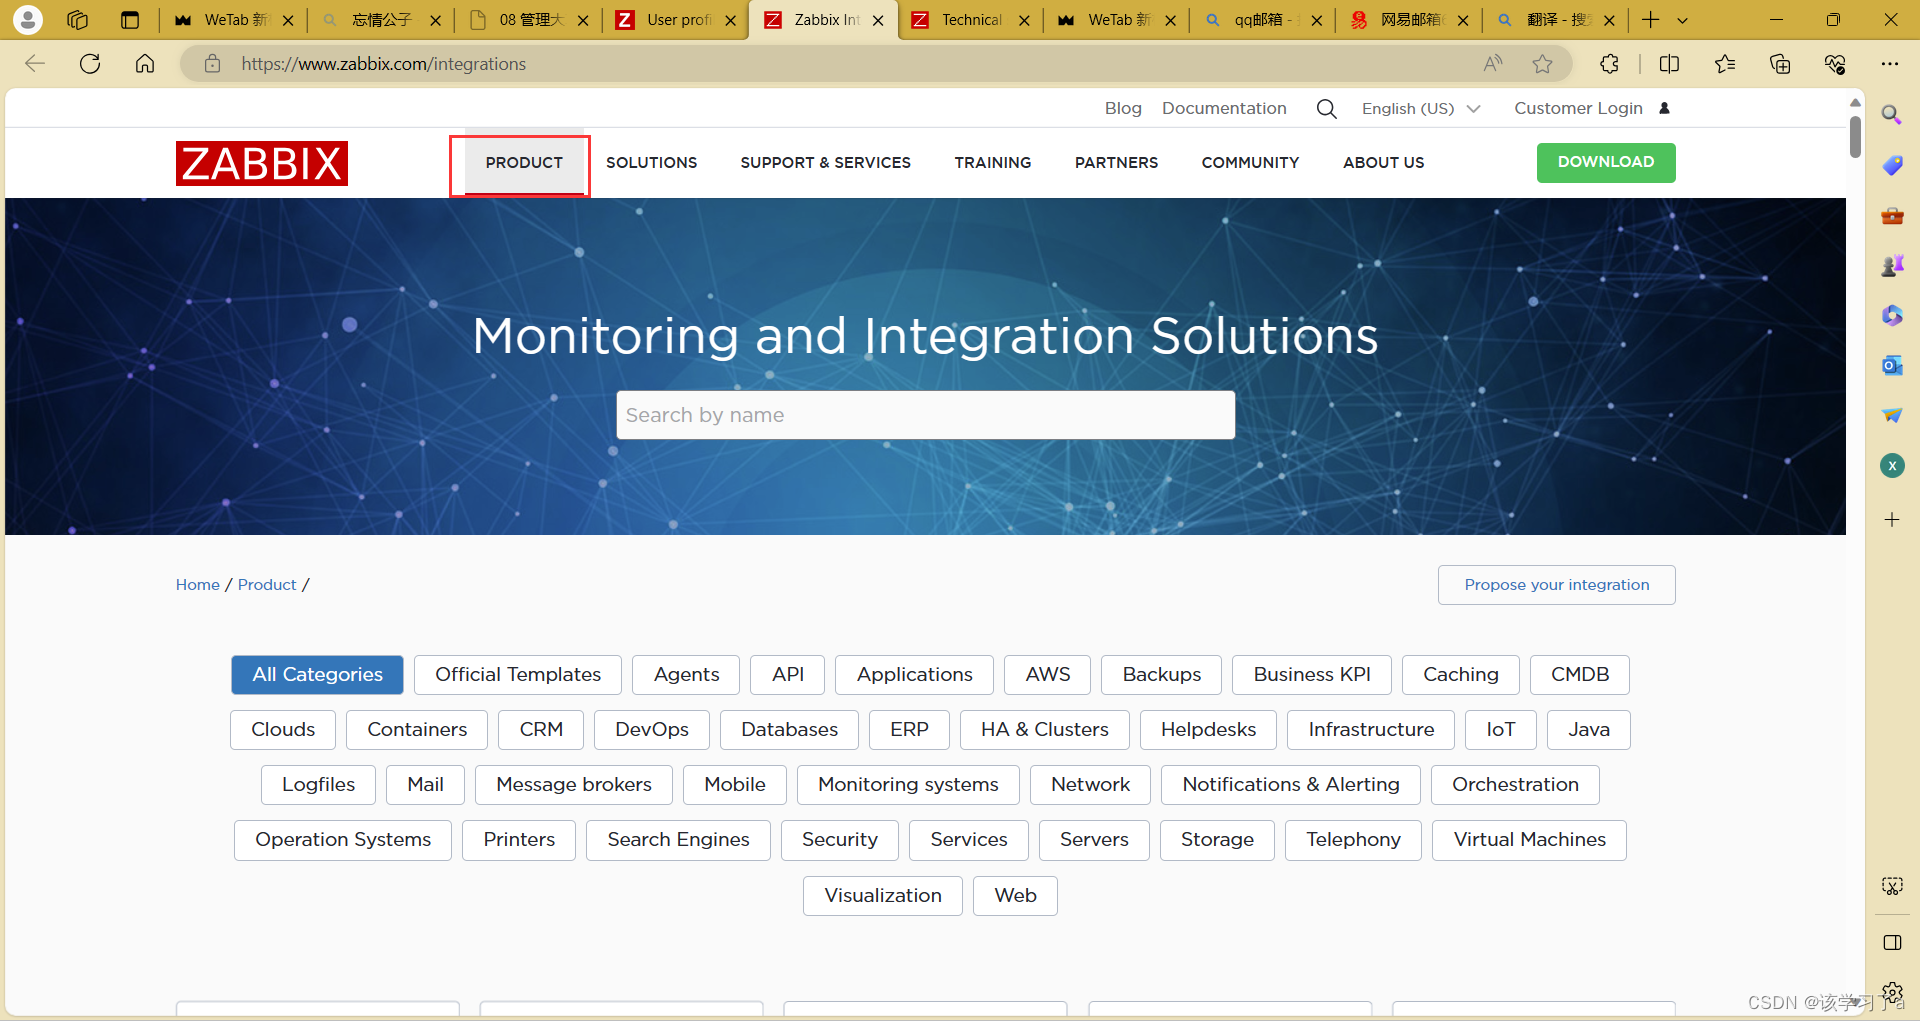Open the COMMUNITY menu
1920x1021 pixels.
tap(1250, 163)
